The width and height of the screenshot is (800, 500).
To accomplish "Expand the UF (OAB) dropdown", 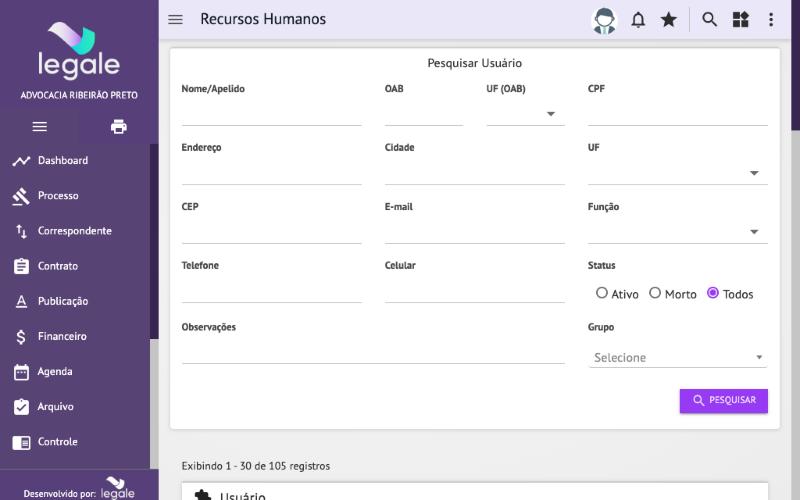I will [526, 114].
